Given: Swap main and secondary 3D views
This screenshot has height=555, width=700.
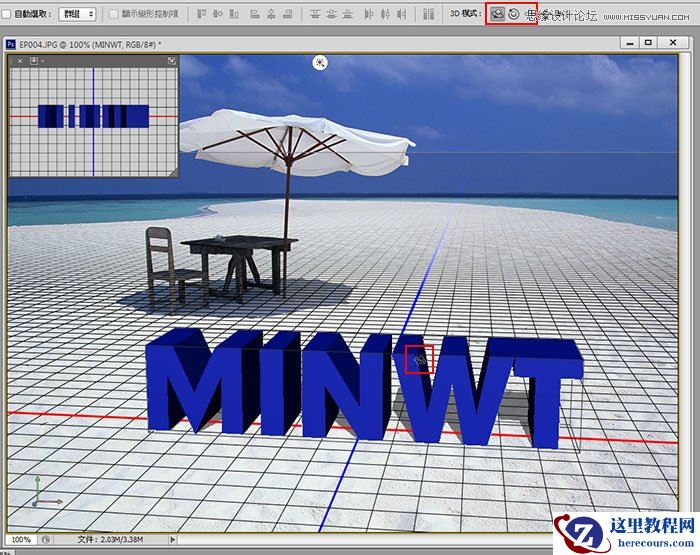Looking at the screenshot, I should pos(172,61).
